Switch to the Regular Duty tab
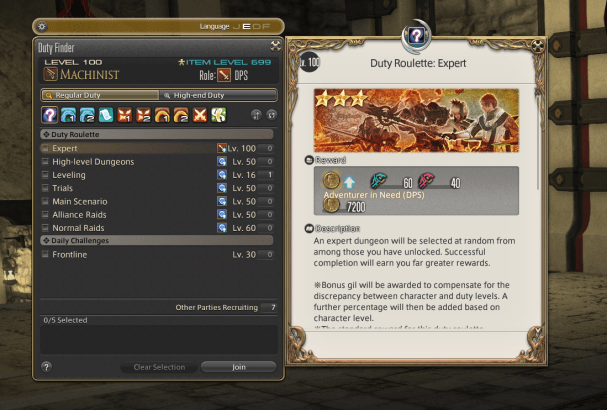Viewport: 607px width, 410px height. coord(100,95)
